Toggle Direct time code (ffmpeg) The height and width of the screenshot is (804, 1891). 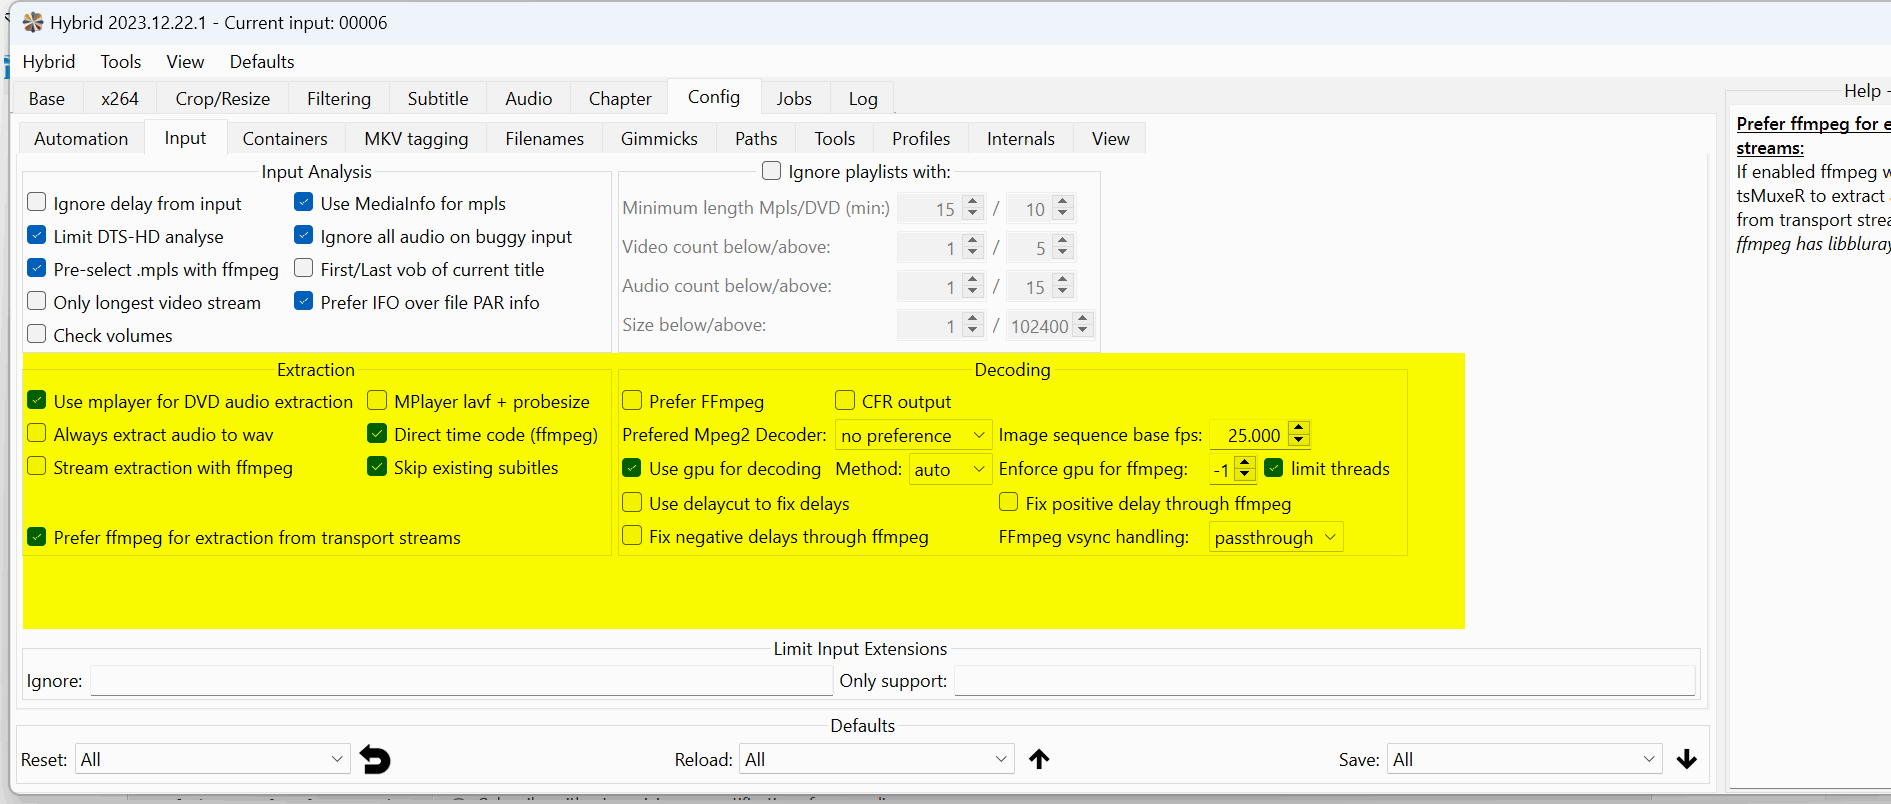click(x=377, y=433)
